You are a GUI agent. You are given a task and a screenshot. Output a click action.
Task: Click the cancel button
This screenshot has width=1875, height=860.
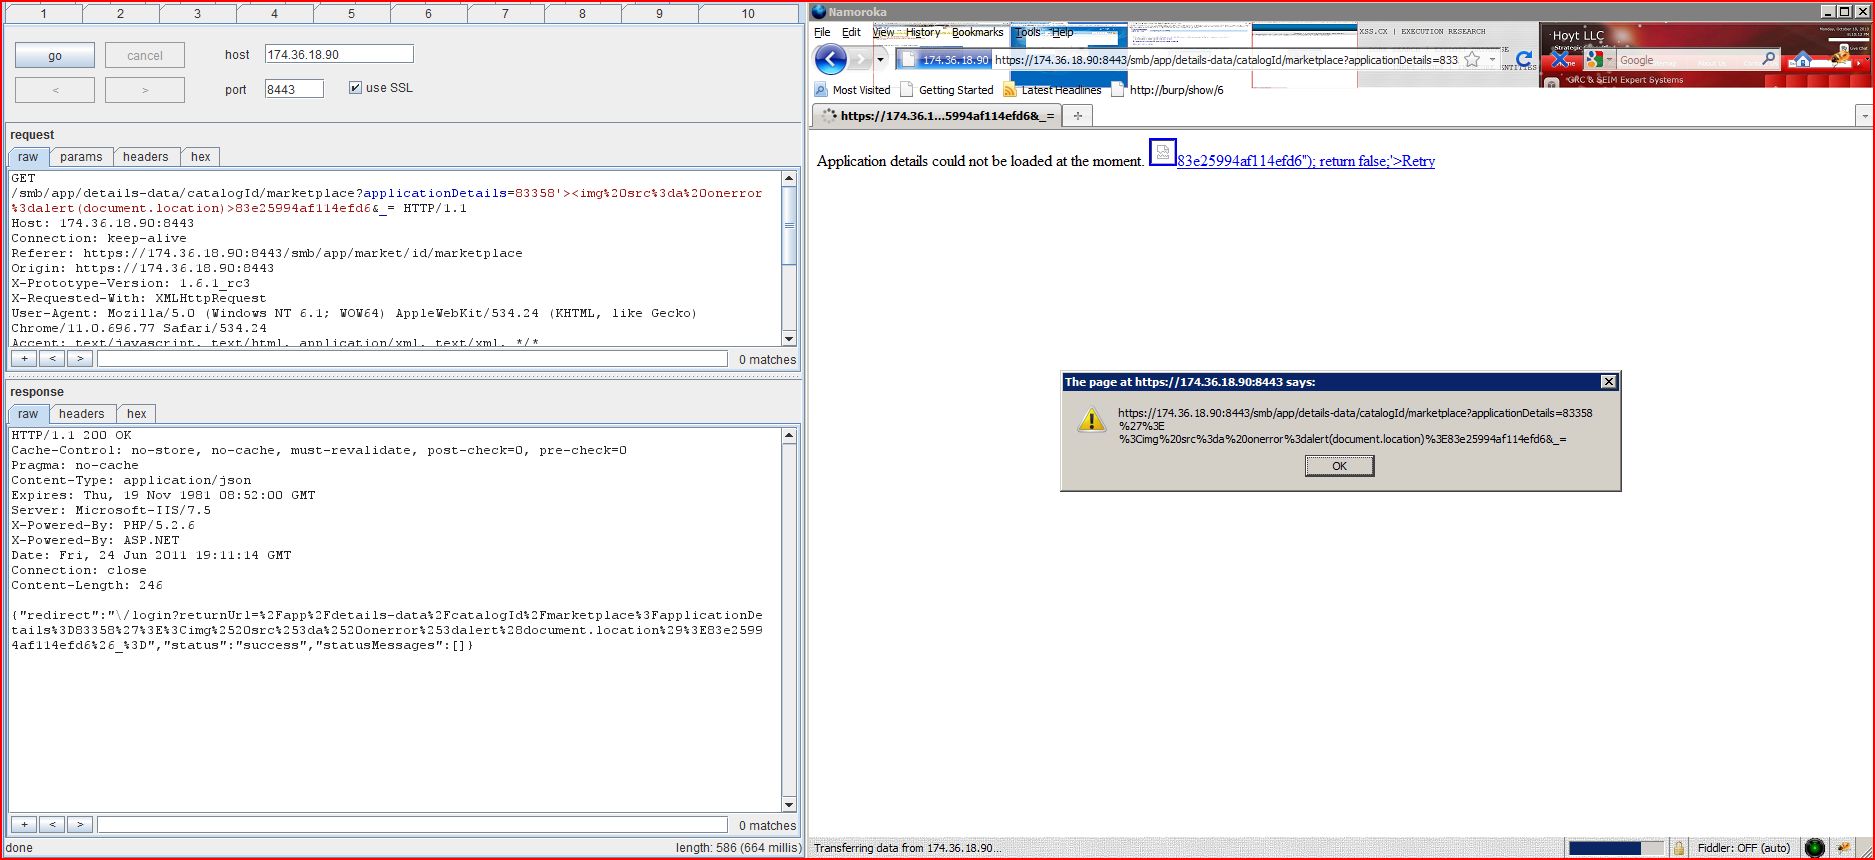point(145,56)
